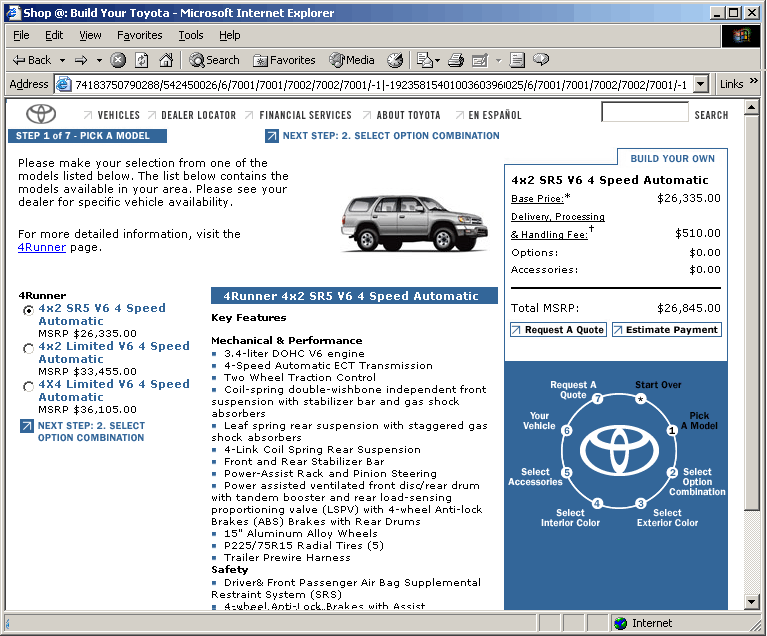The width and height of the screenshot is (767, 636).
Task: Expand the Links toolbar chevron
Action: coord(754,81)
